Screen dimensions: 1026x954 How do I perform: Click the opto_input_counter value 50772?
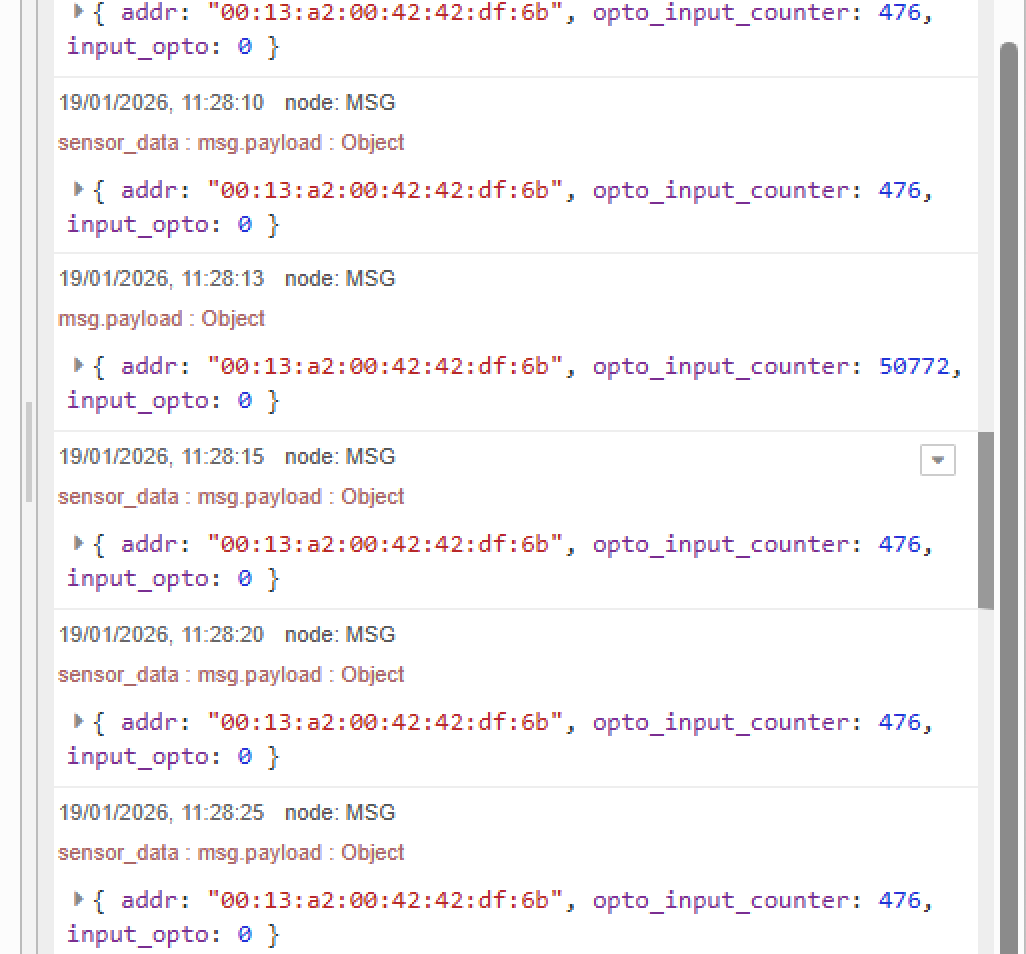pos(914,366)
